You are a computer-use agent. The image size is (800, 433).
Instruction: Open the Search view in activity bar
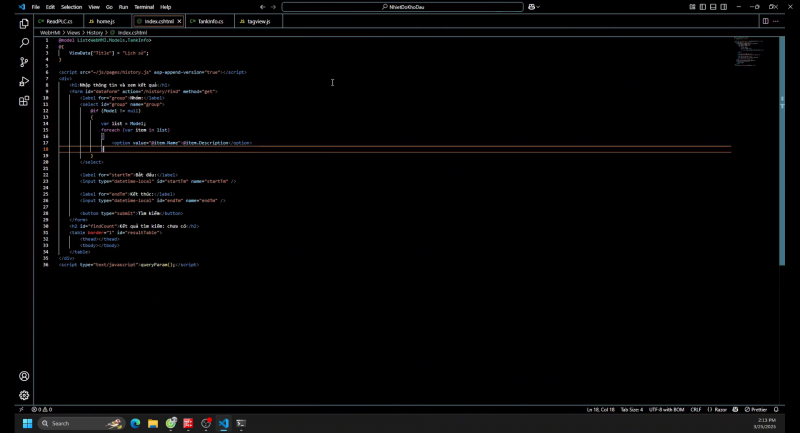[x=24, y=43]
